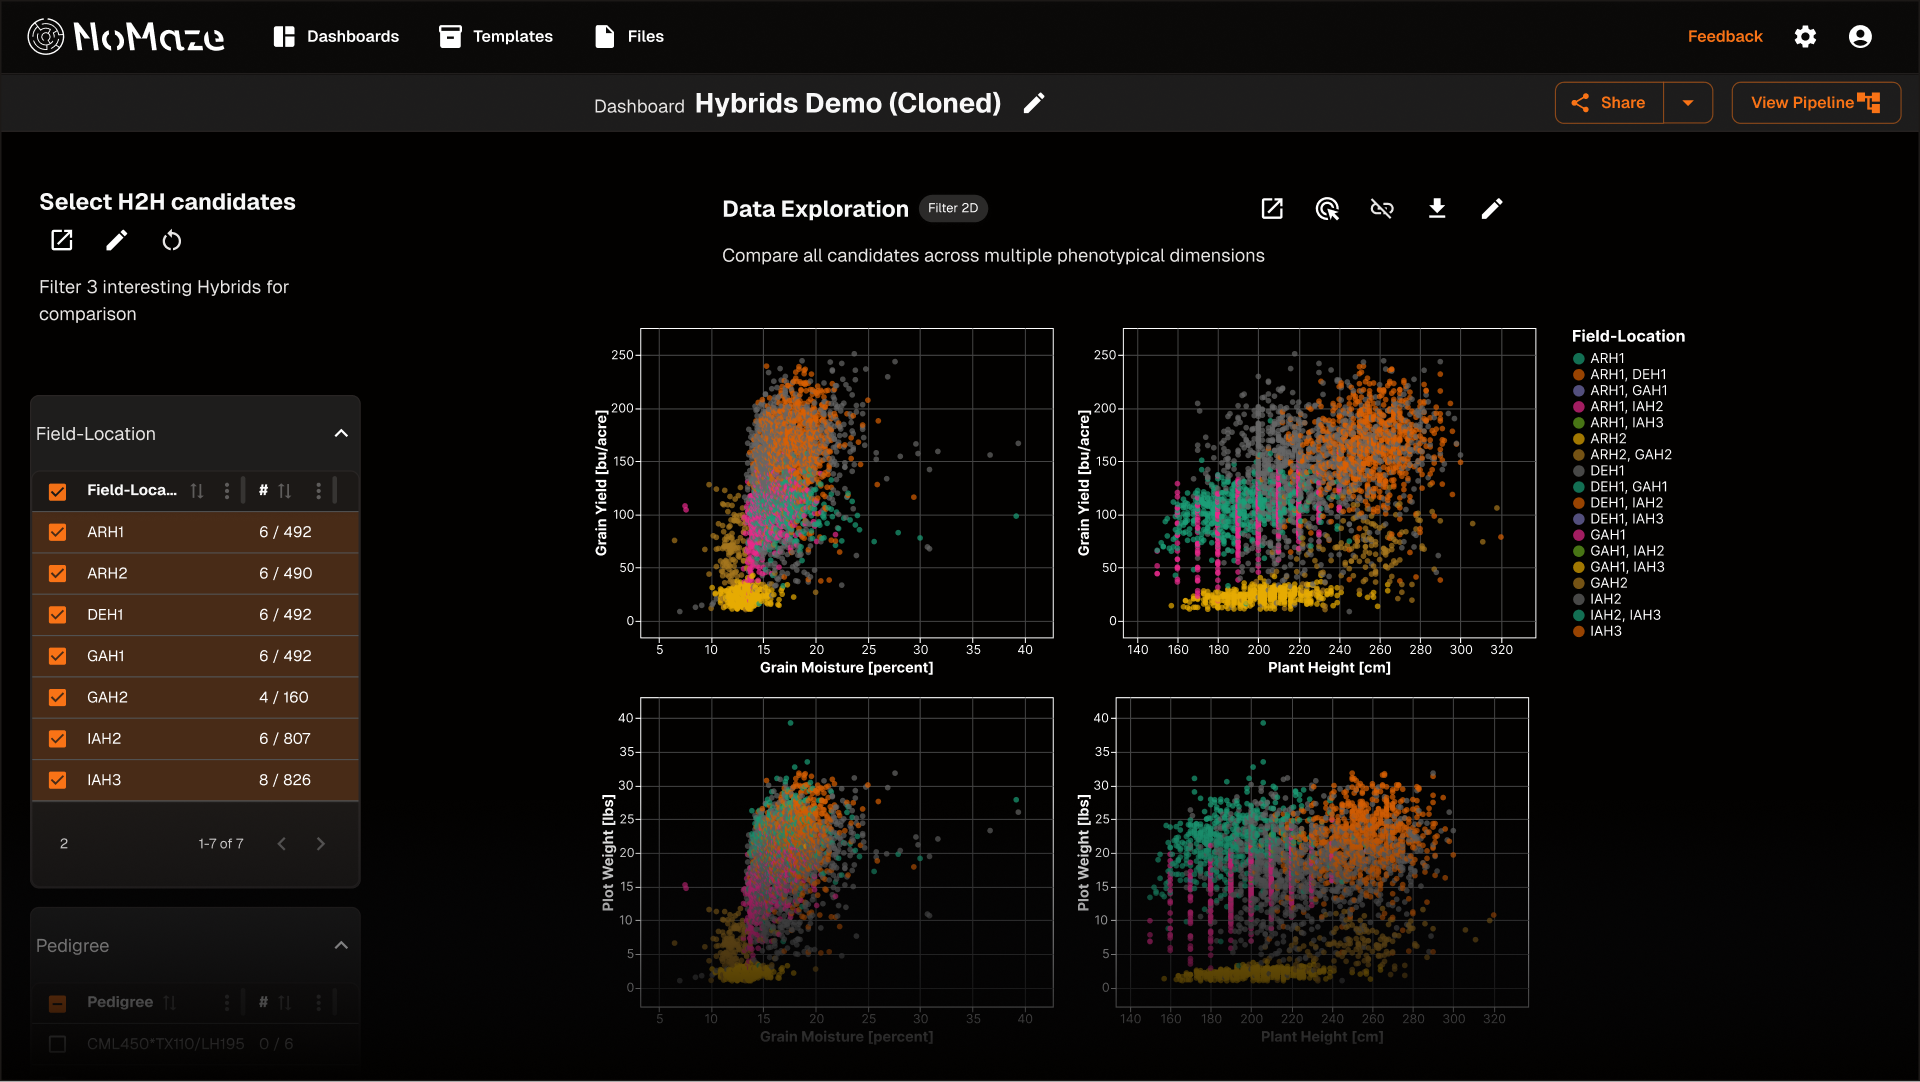Go to next page of Field-Location table
Image resolution: width=1920 pixels, height=1082 pixels.
[x=320, y=844]
